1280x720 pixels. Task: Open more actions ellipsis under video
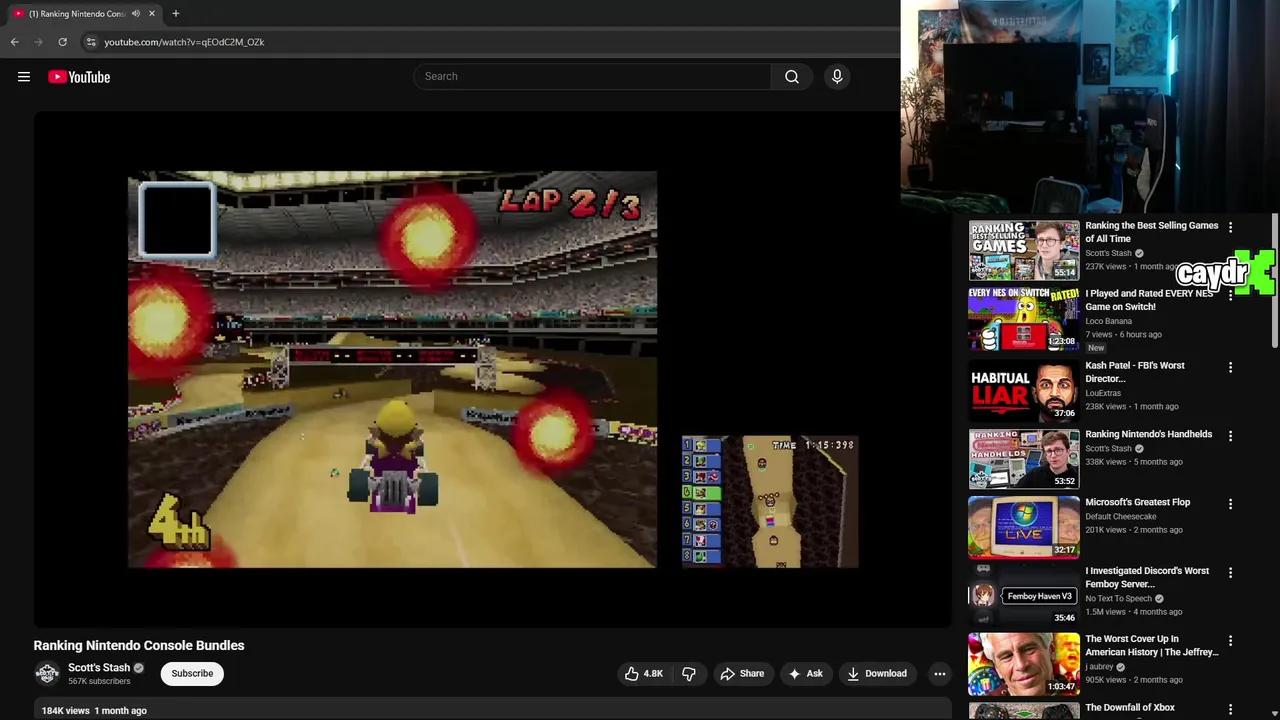[x=939, y=674]
